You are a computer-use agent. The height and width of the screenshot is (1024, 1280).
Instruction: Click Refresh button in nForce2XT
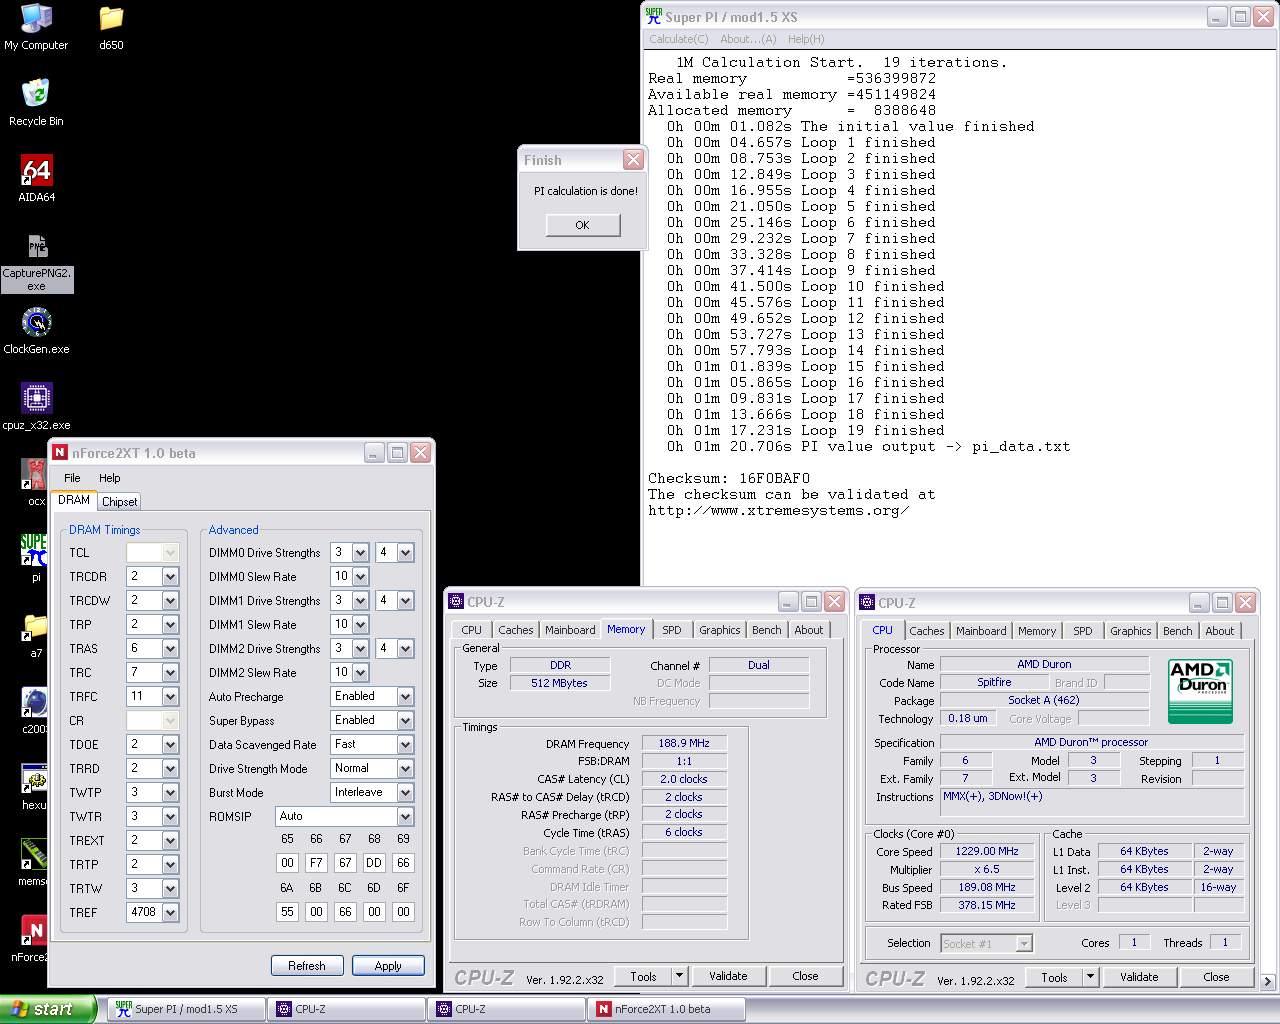point(307,966)
